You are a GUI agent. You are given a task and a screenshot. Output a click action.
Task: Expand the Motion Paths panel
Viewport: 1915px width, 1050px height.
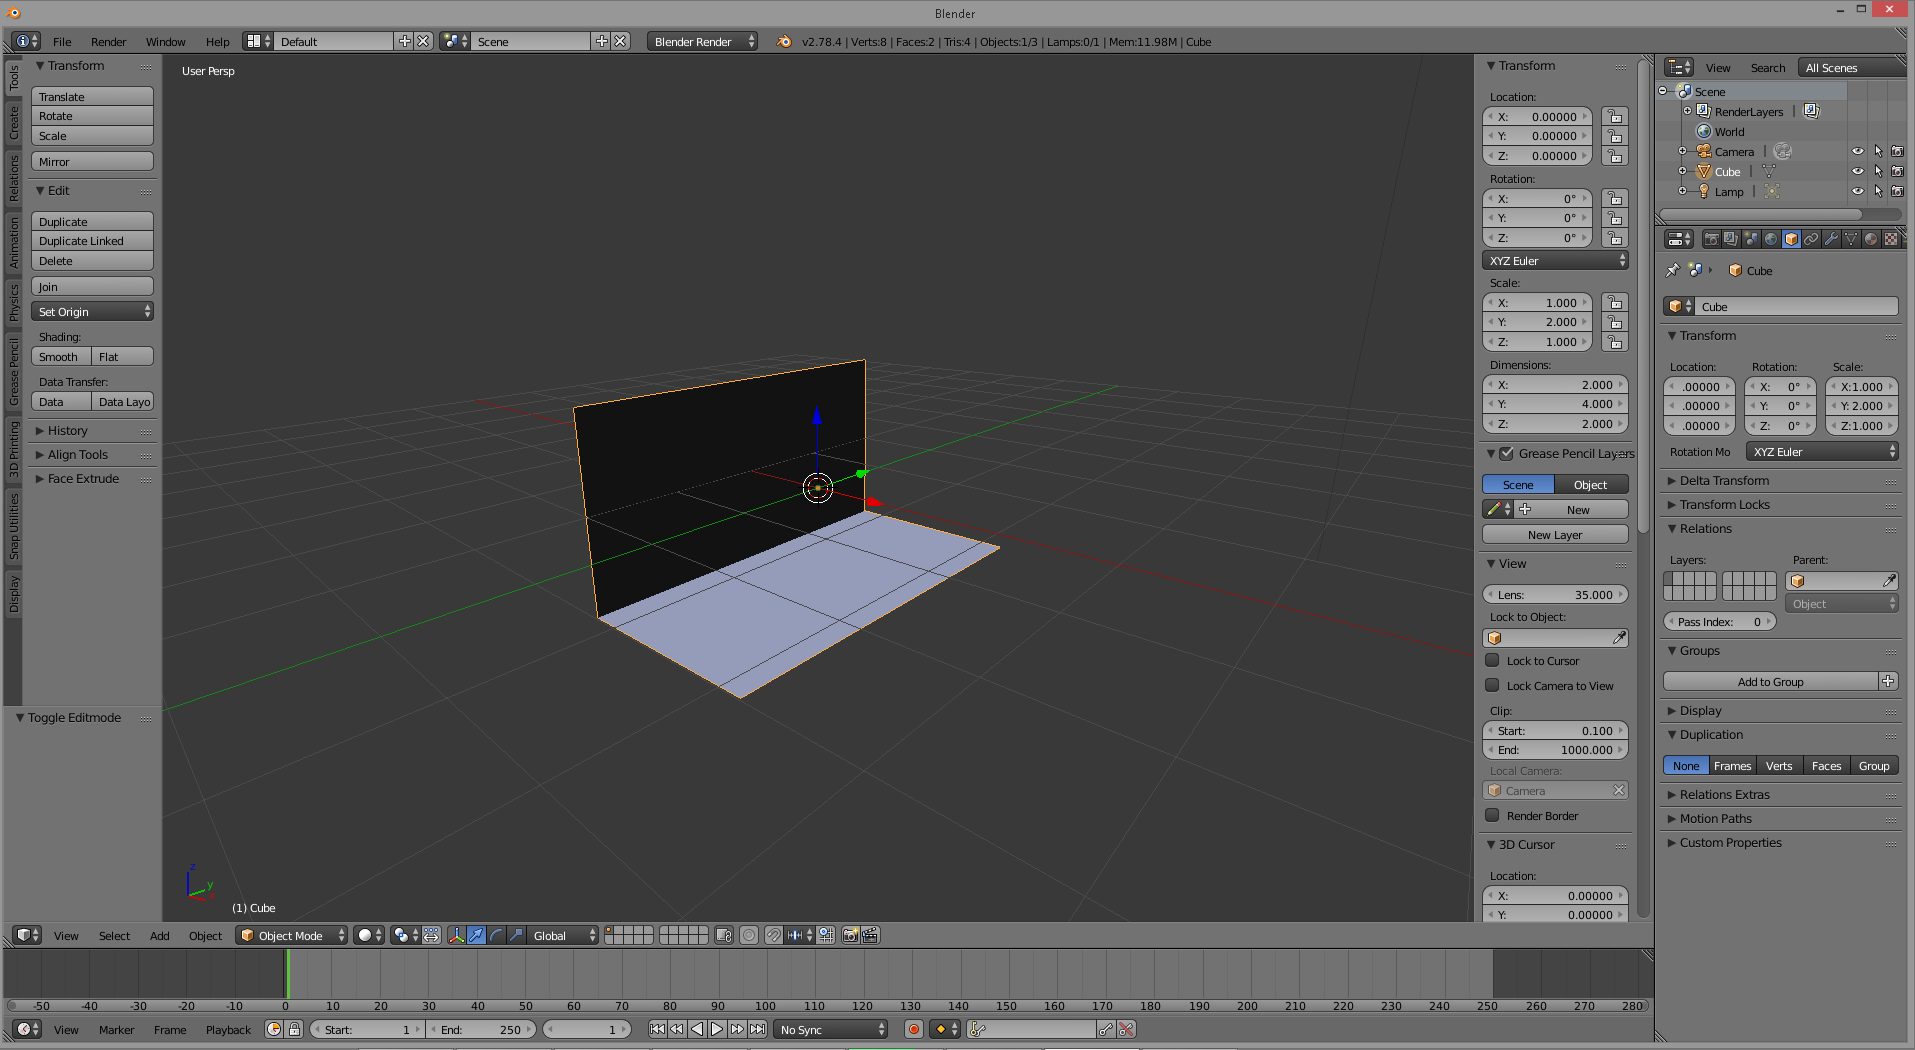click(x=1715, y=819)
